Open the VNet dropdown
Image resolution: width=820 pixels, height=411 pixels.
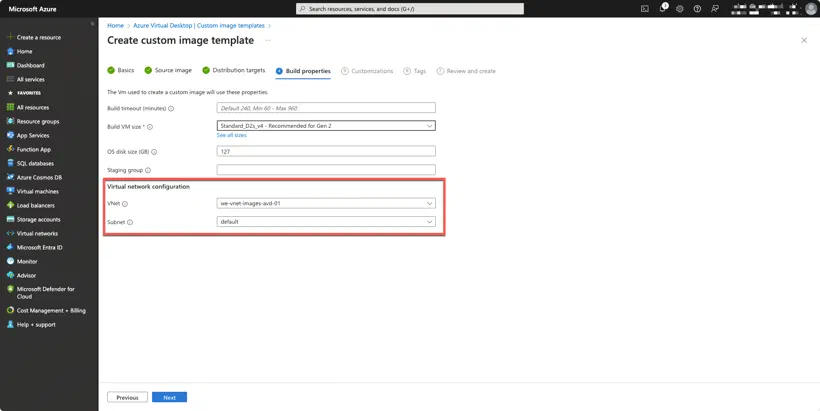[x=326, y=203]
